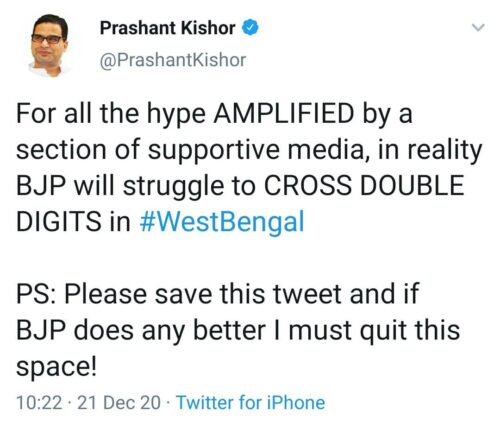Click the blue verified badge

(x=250, y=28)
